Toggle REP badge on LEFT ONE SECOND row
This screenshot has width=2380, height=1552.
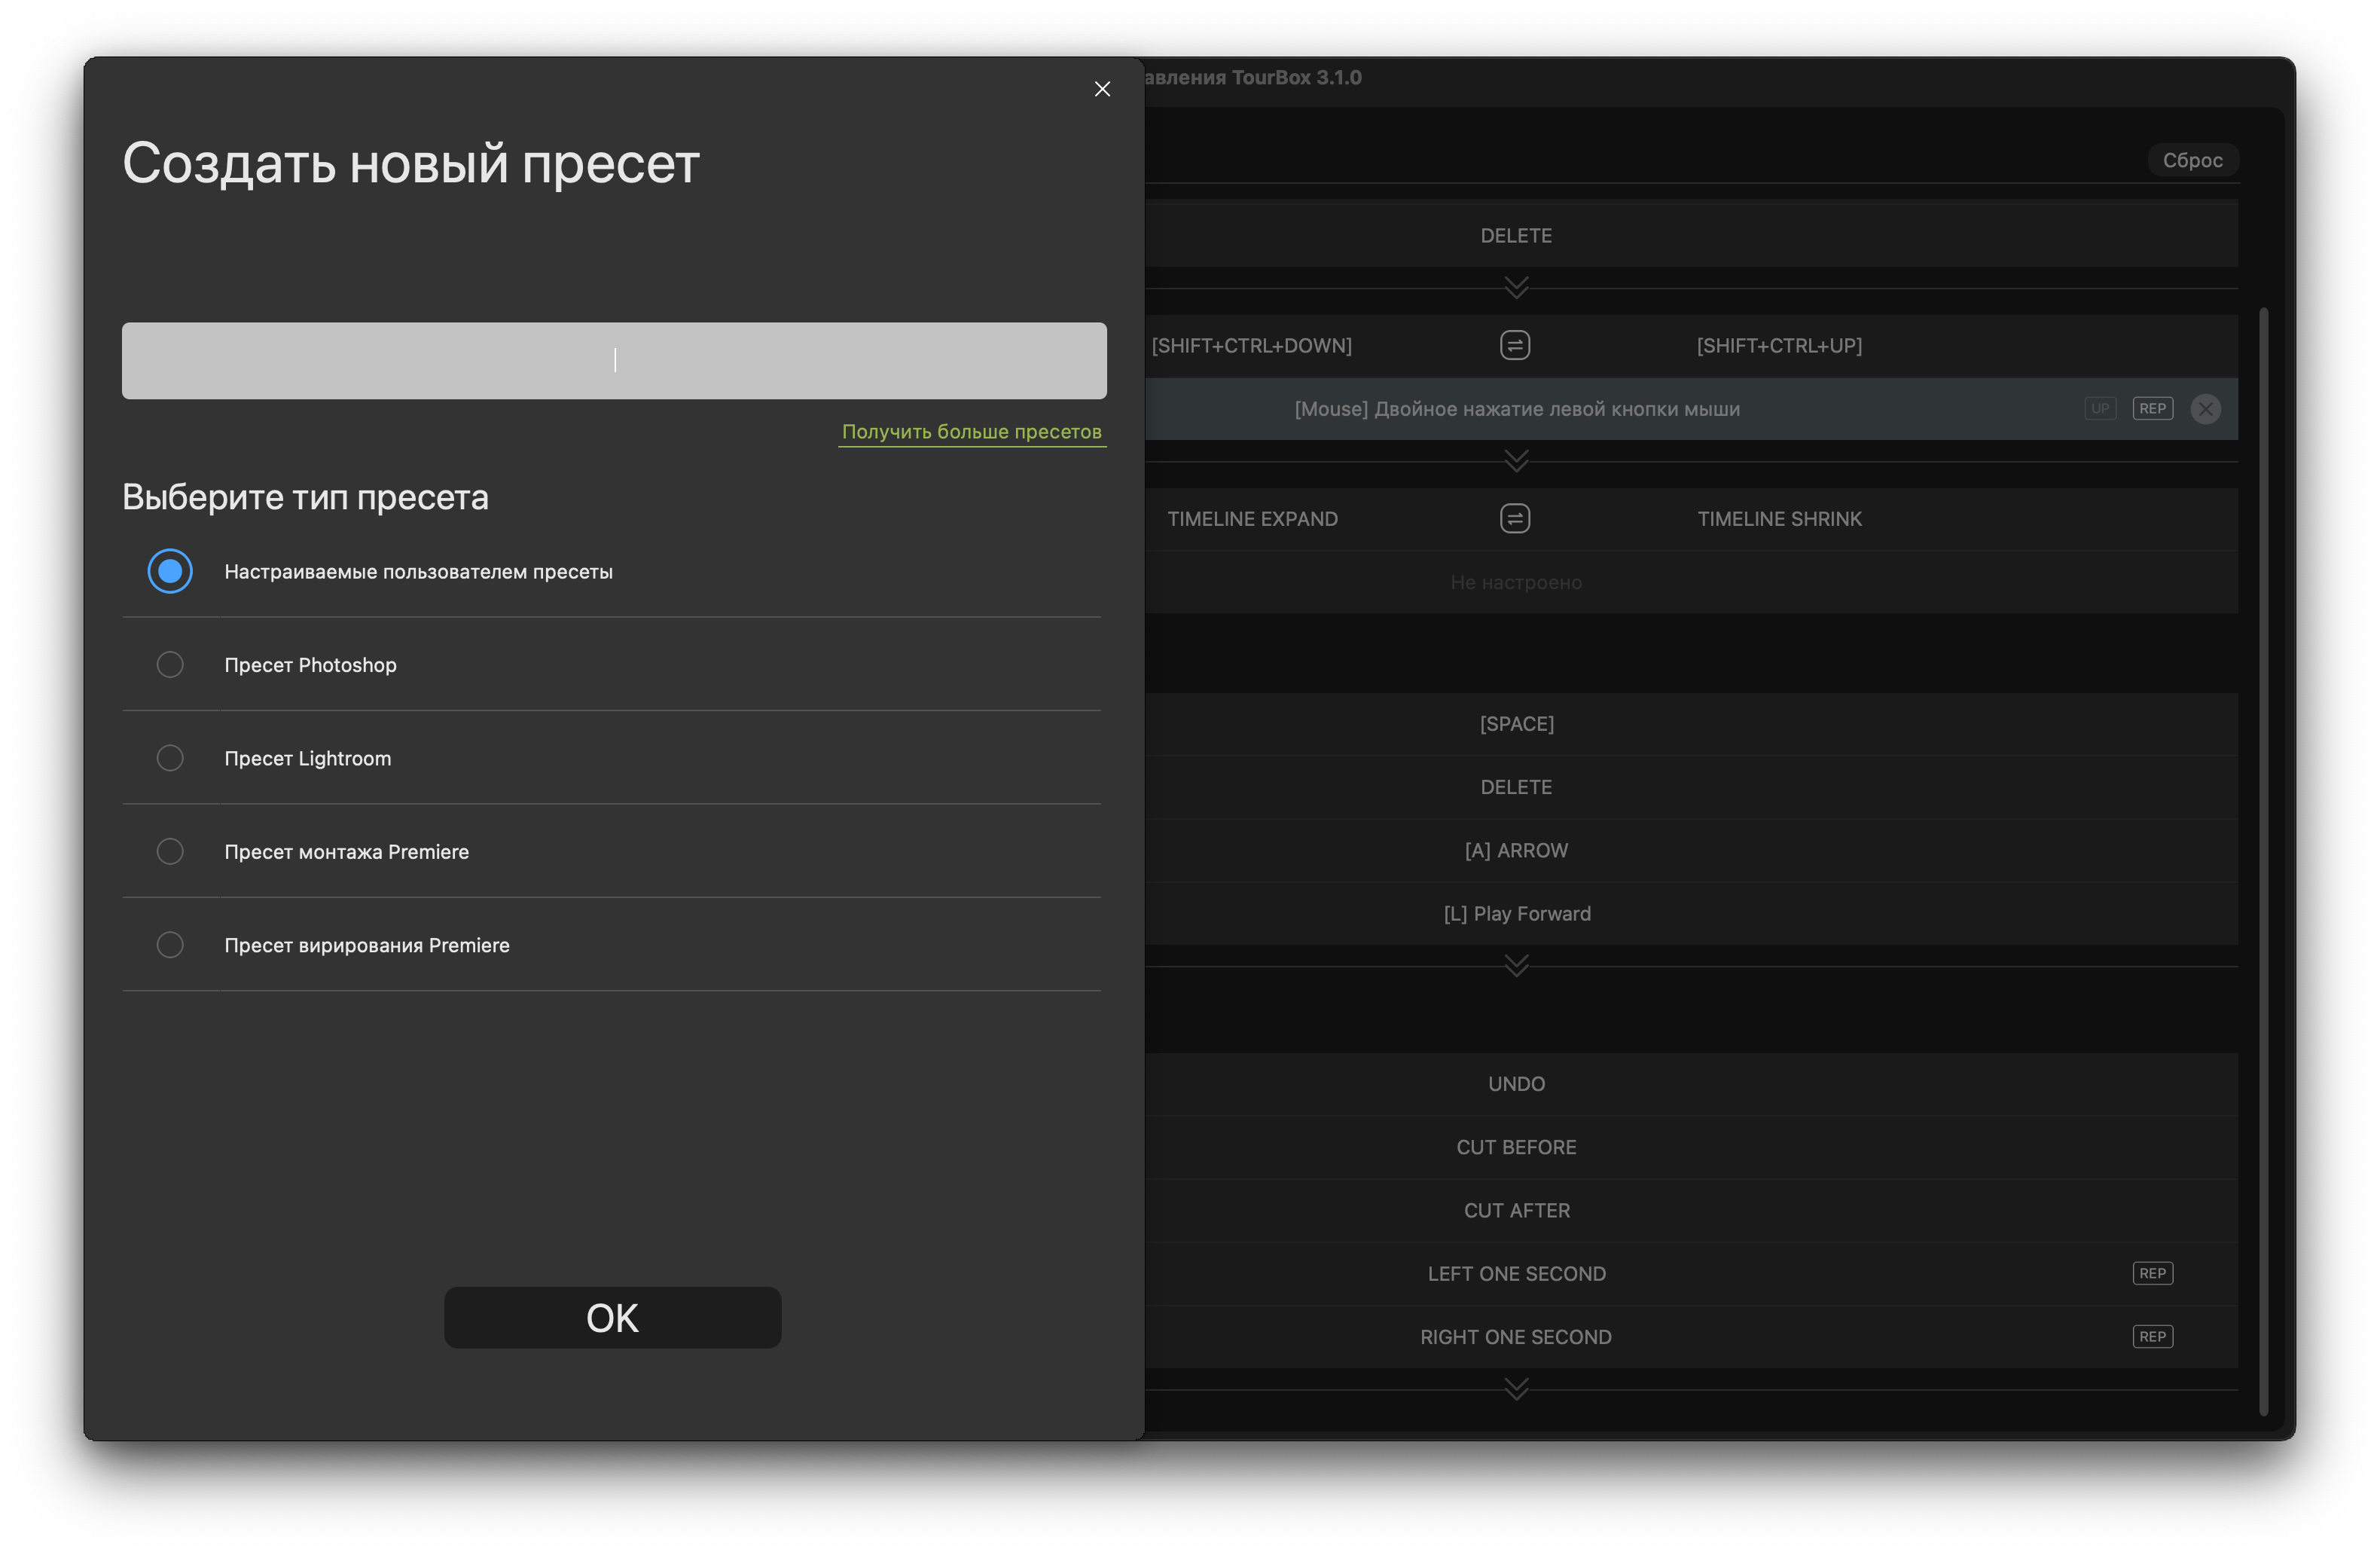point(2152,1273)
